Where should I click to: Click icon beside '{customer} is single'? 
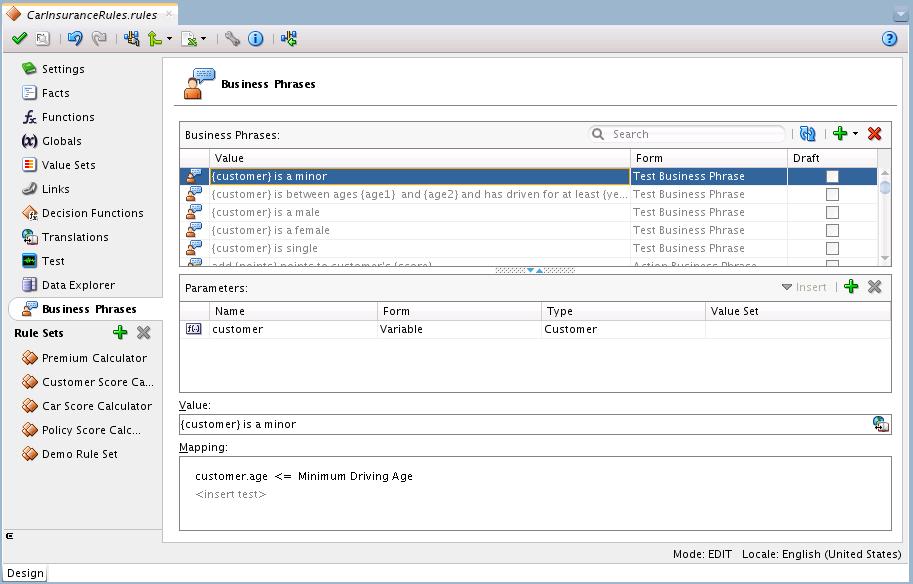(x=194, y=248)
